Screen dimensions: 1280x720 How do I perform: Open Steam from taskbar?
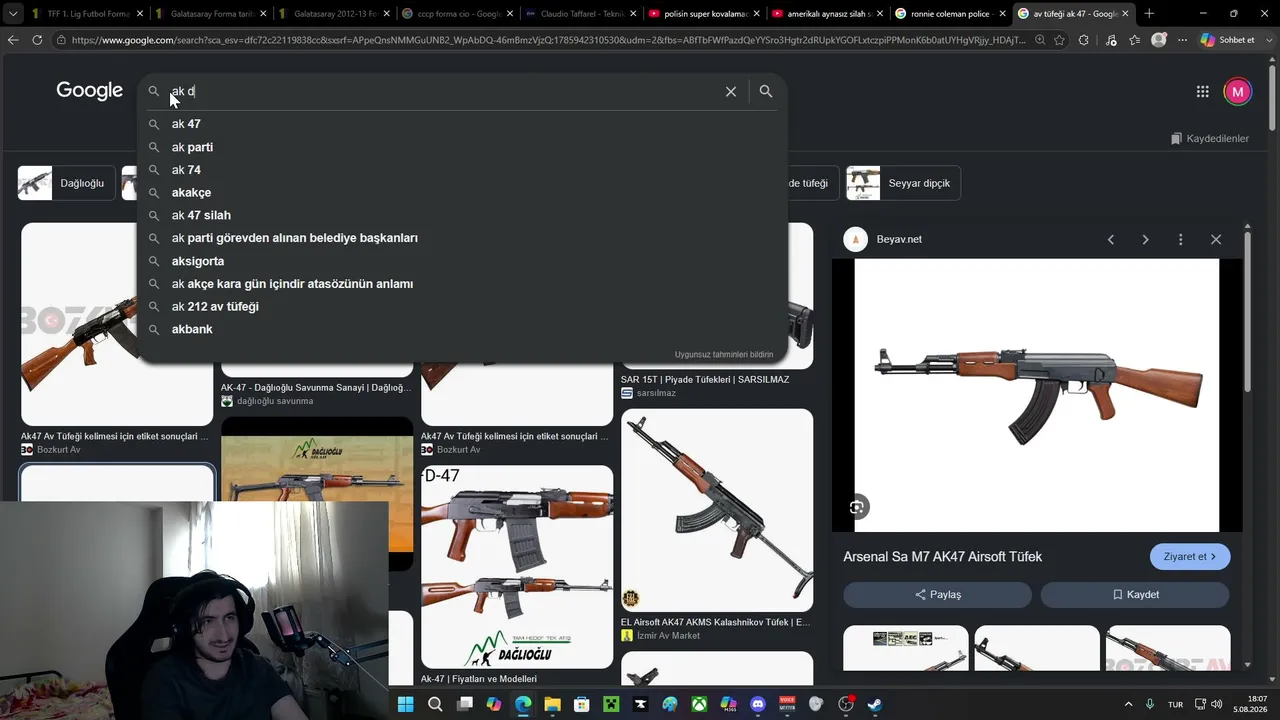point(875,704)
